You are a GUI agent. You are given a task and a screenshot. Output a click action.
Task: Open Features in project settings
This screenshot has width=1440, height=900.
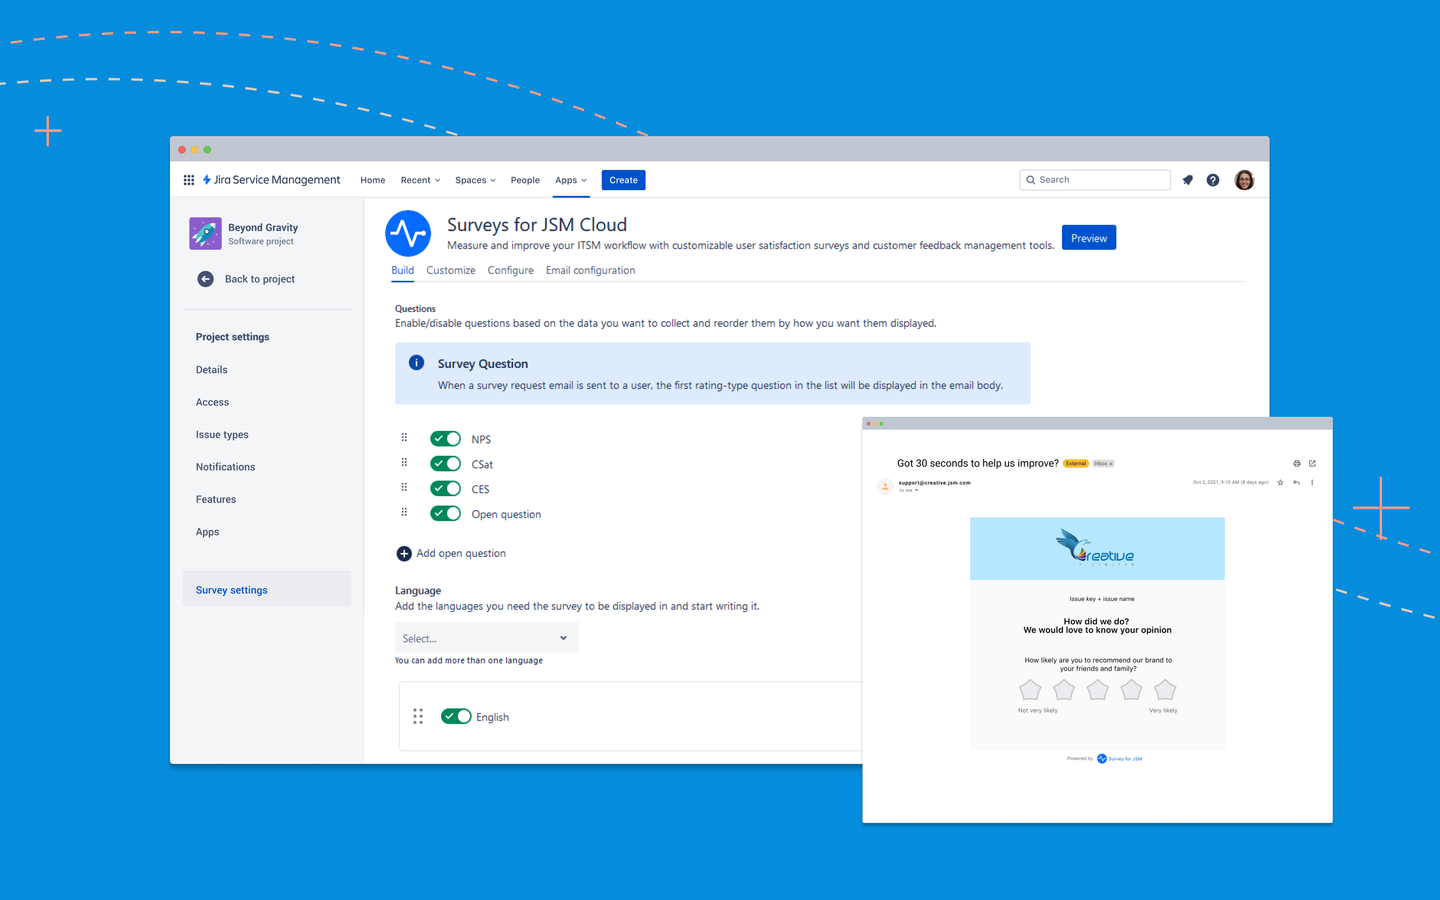click(x=216, y=499)
